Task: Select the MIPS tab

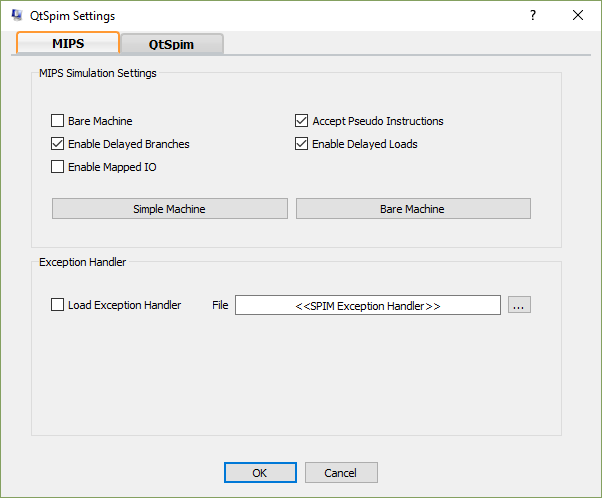Action: (68, 43)
